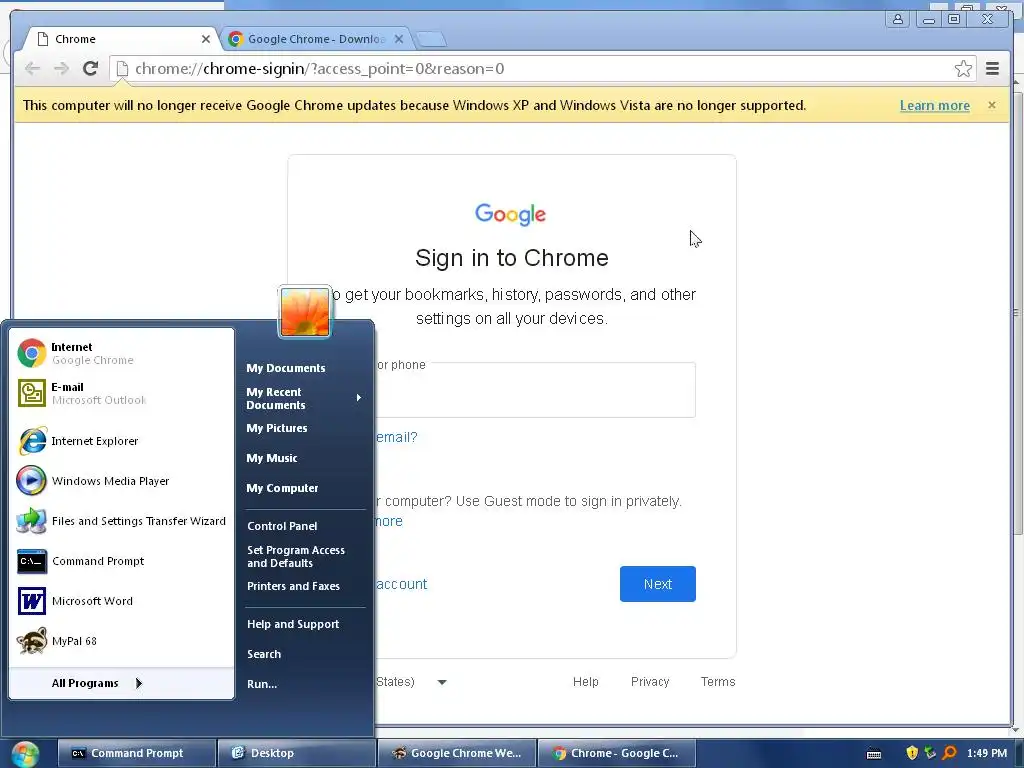Click the Start orb button
The image size is (1024, 768).
click(25, 754)
